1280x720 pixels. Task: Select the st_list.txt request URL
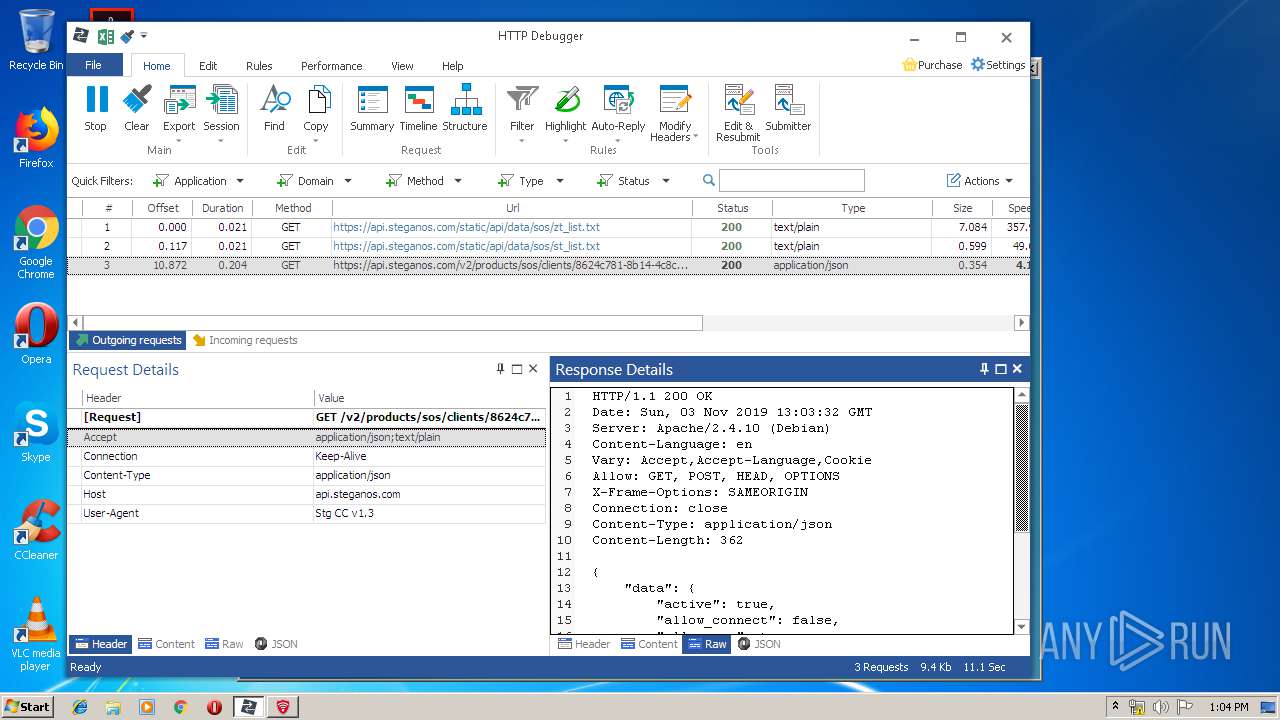466,246
